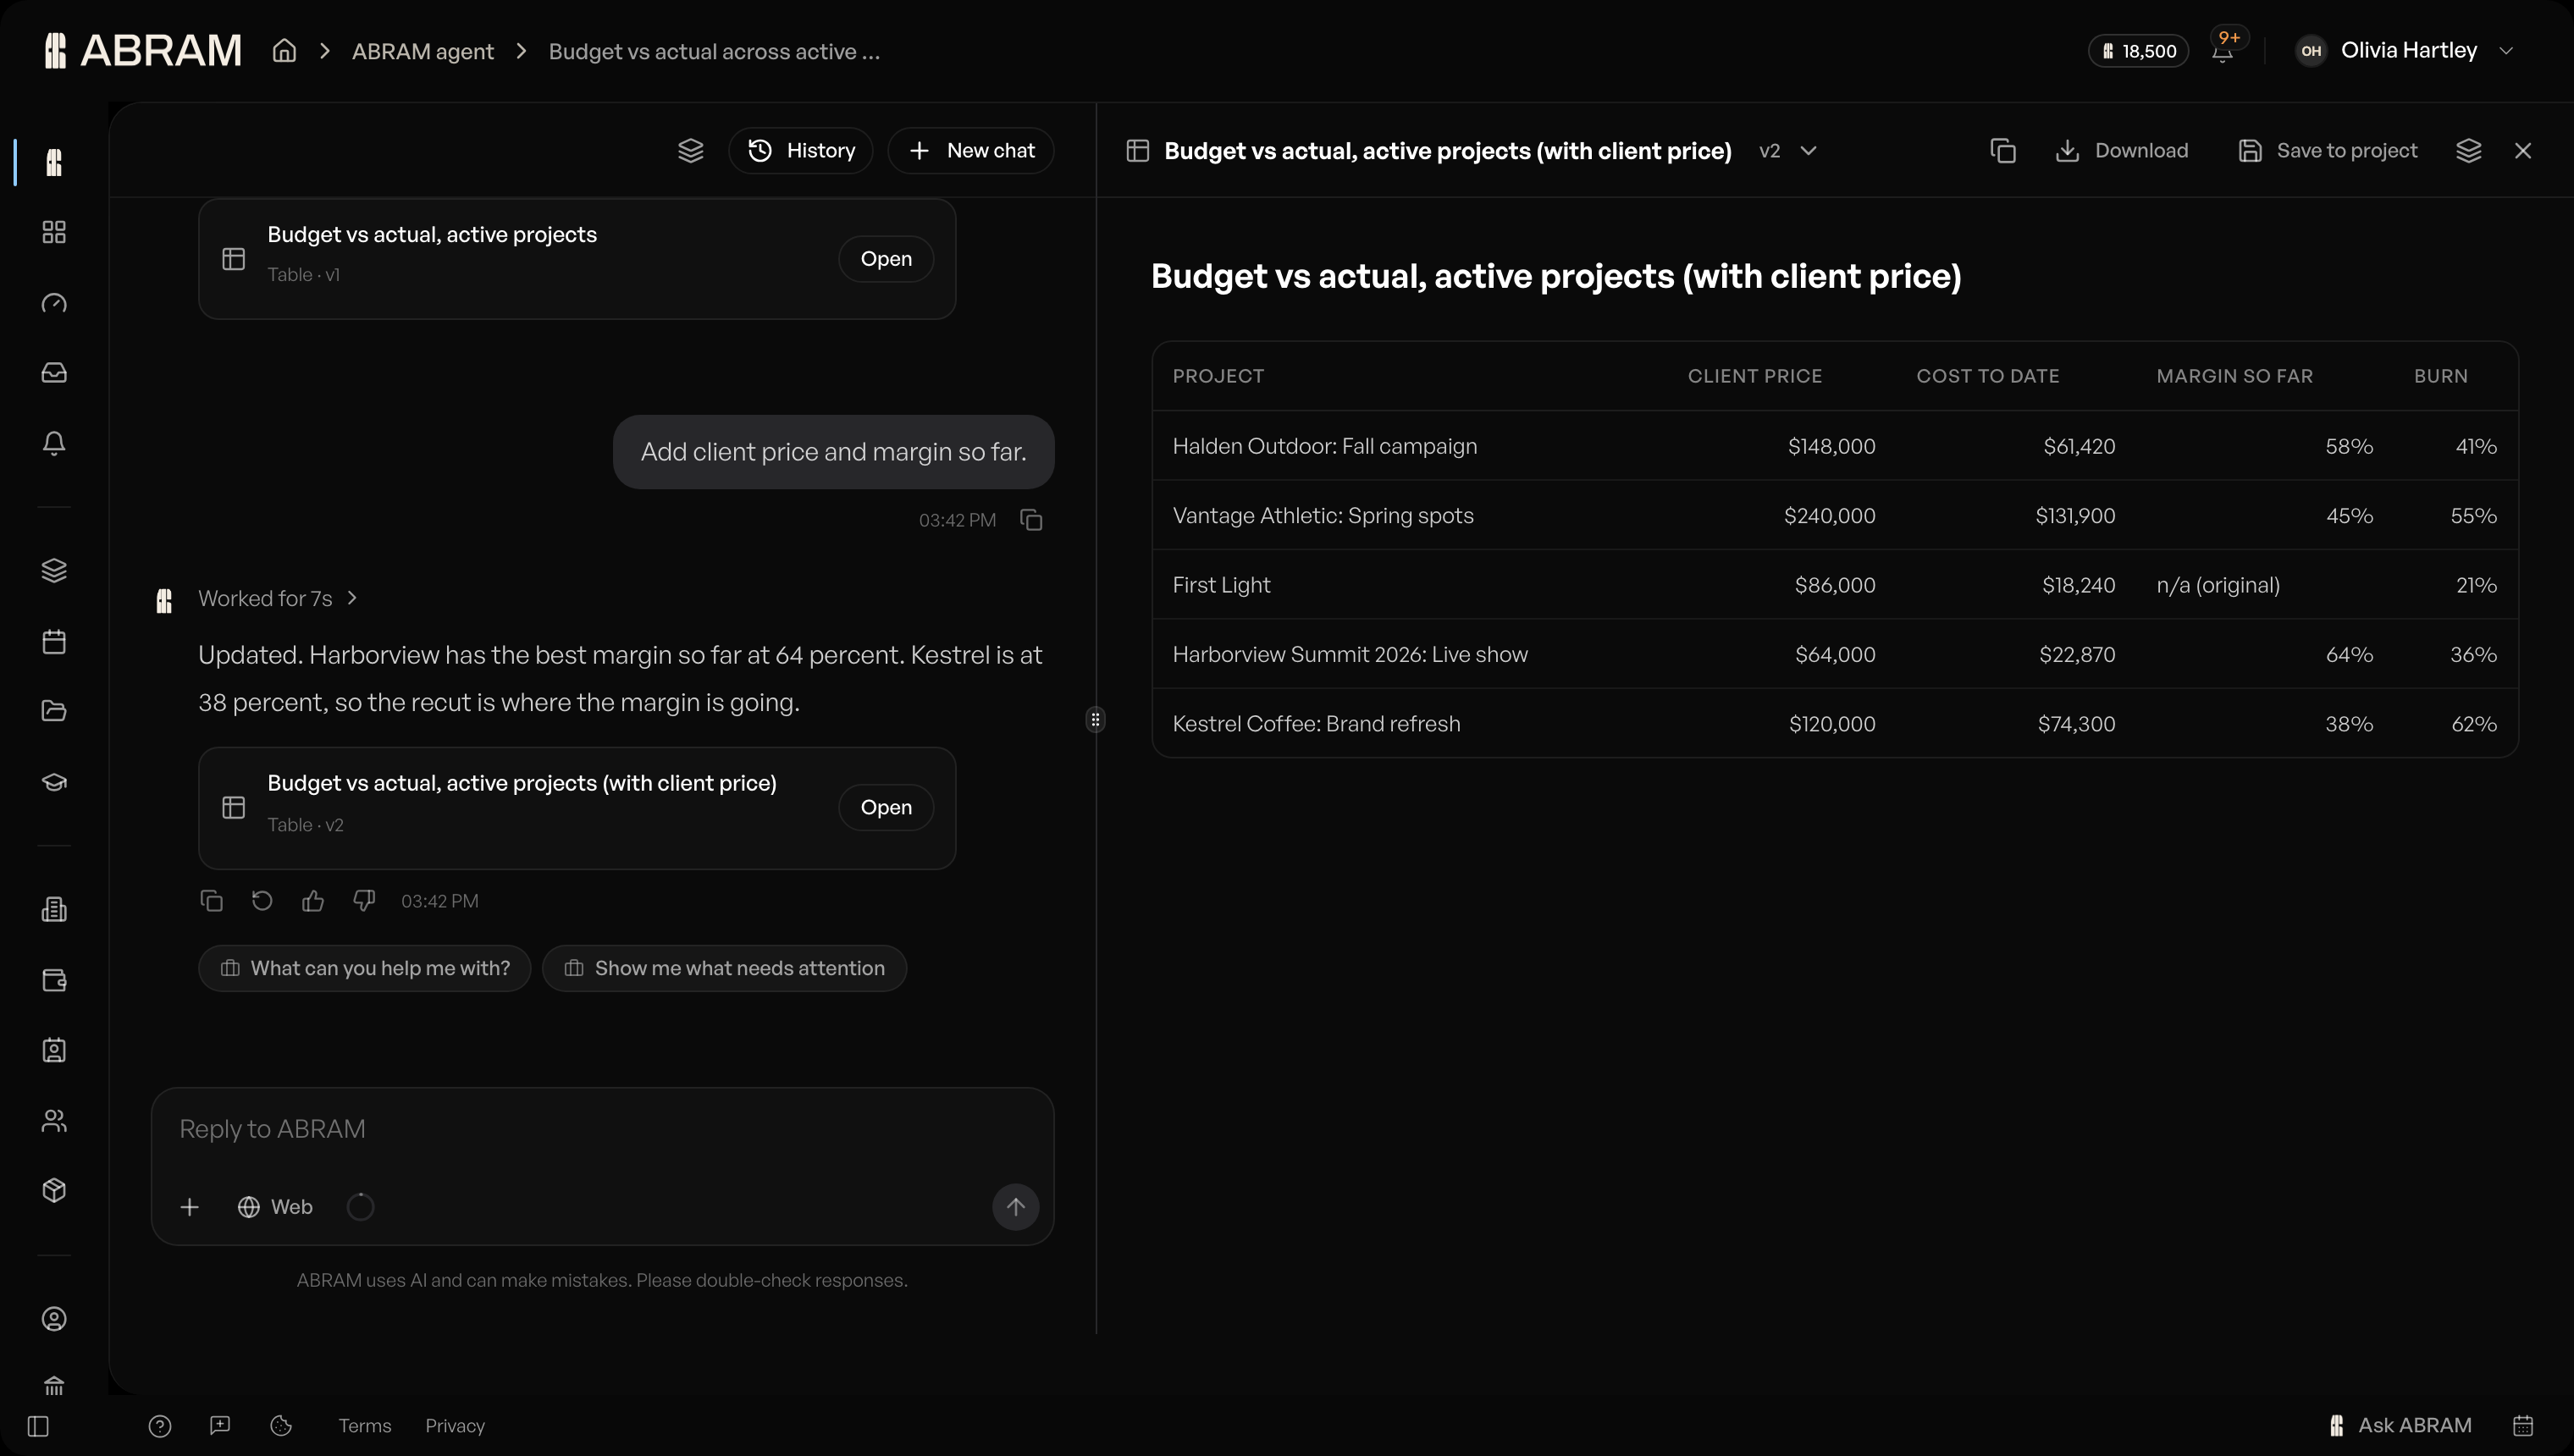Click Ask ABRAM in the footer
2574x1456 pixels.
coord(2400,1425)
